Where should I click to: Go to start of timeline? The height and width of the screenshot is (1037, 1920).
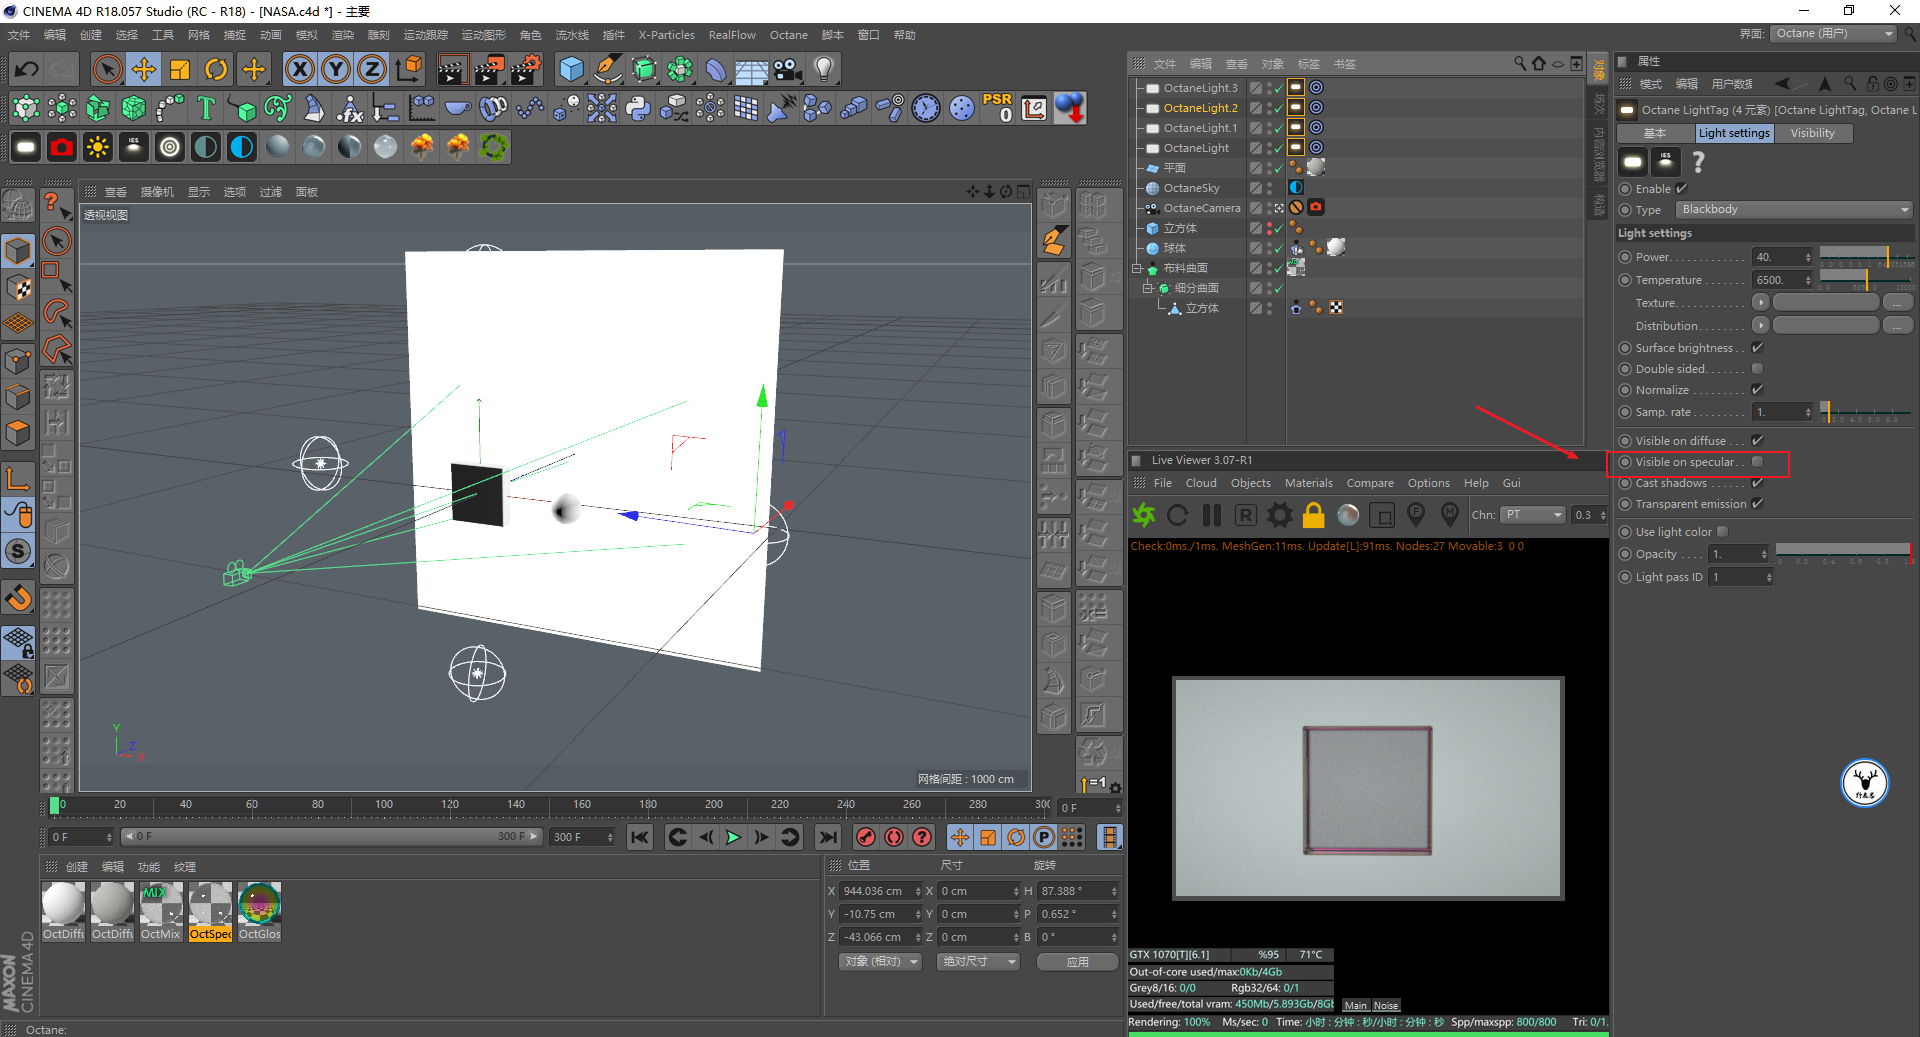640,837
